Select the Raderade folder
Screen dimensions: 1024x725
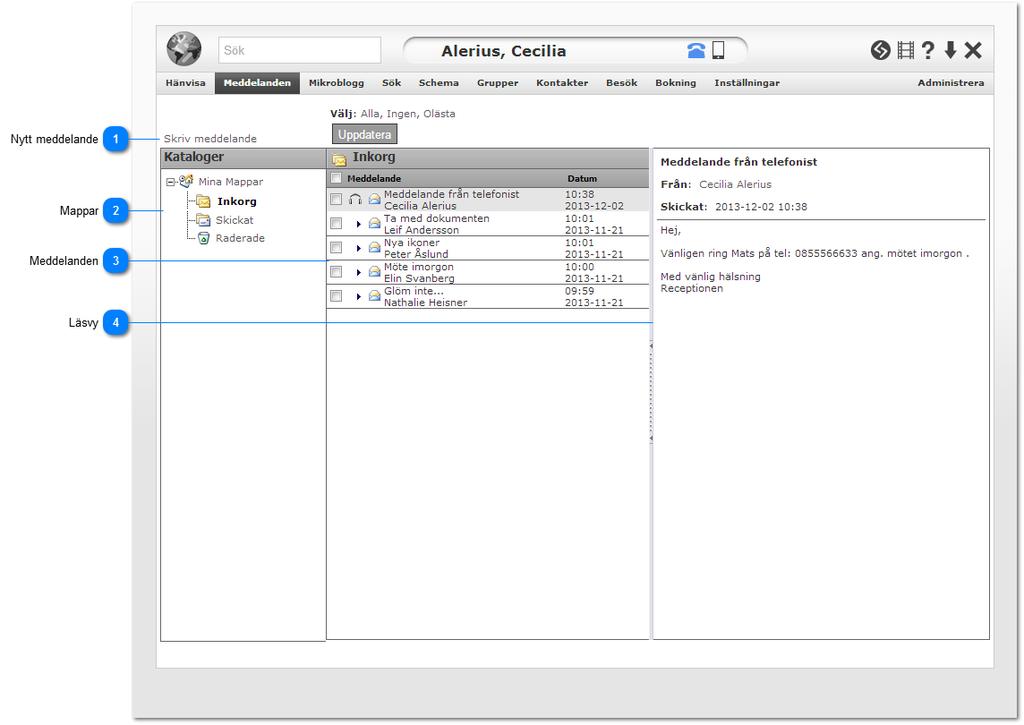(x=240, y=238)
